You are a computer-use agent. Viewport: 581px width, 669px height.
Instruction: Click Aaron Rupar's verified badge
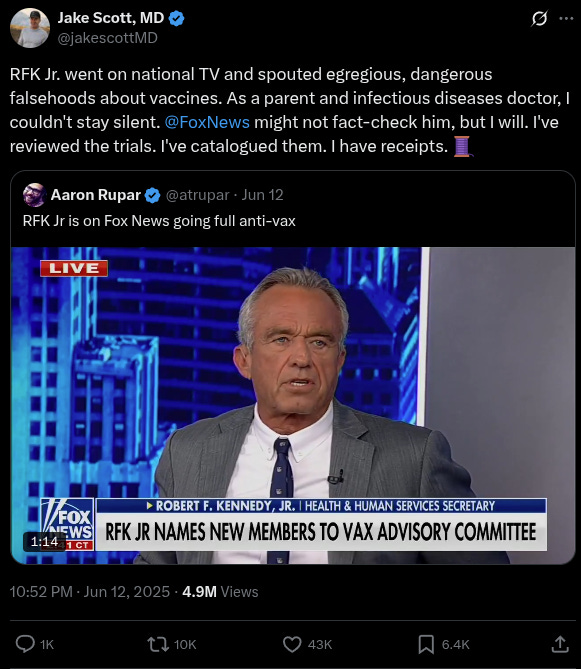pos(152,195)
